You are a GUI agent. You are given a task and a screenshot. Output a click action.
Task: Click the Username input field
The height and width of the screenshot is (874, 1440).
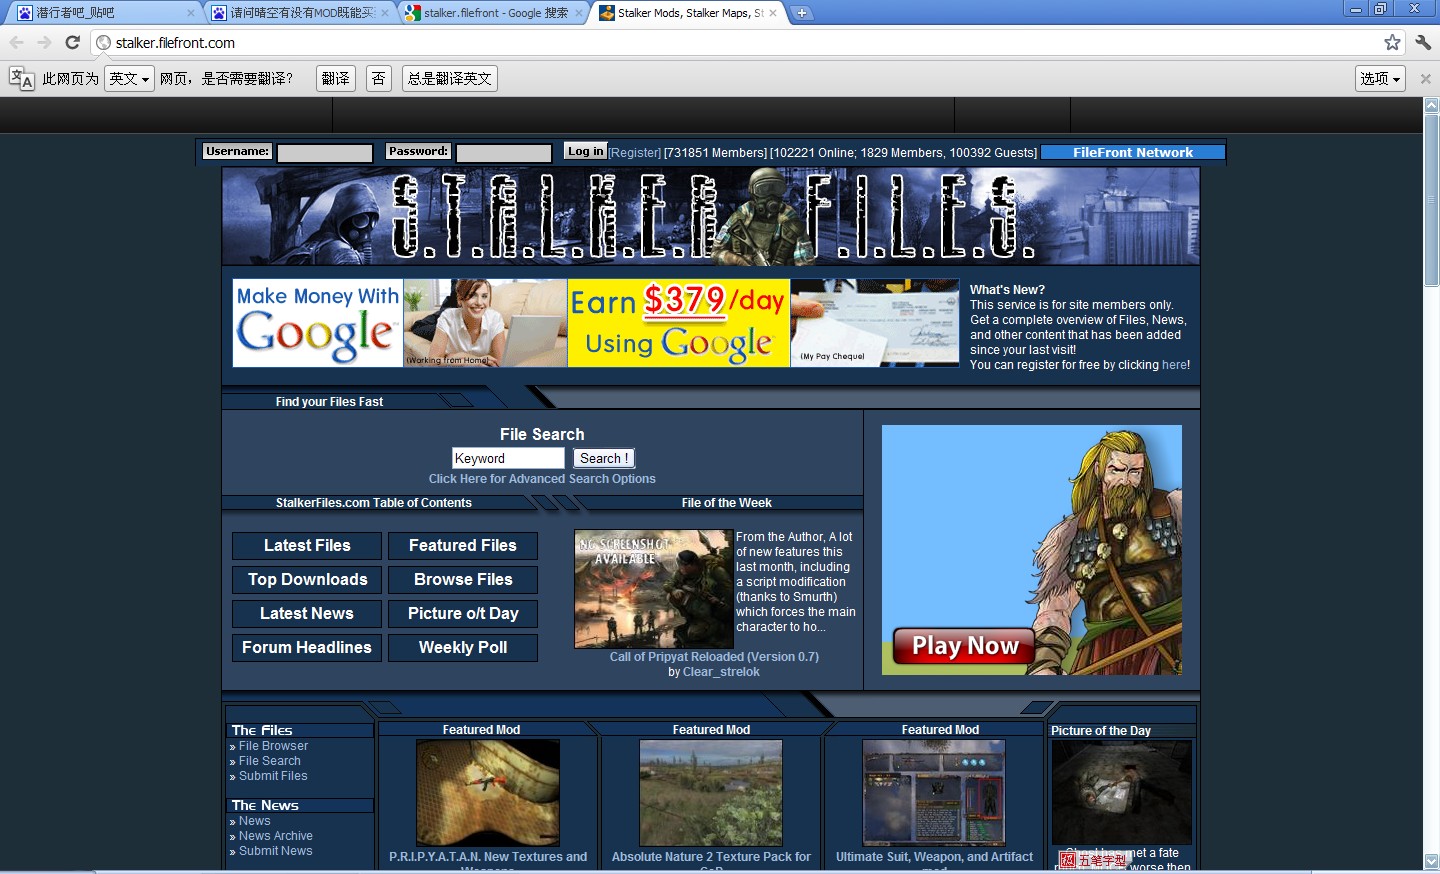[x=325, y=153]
